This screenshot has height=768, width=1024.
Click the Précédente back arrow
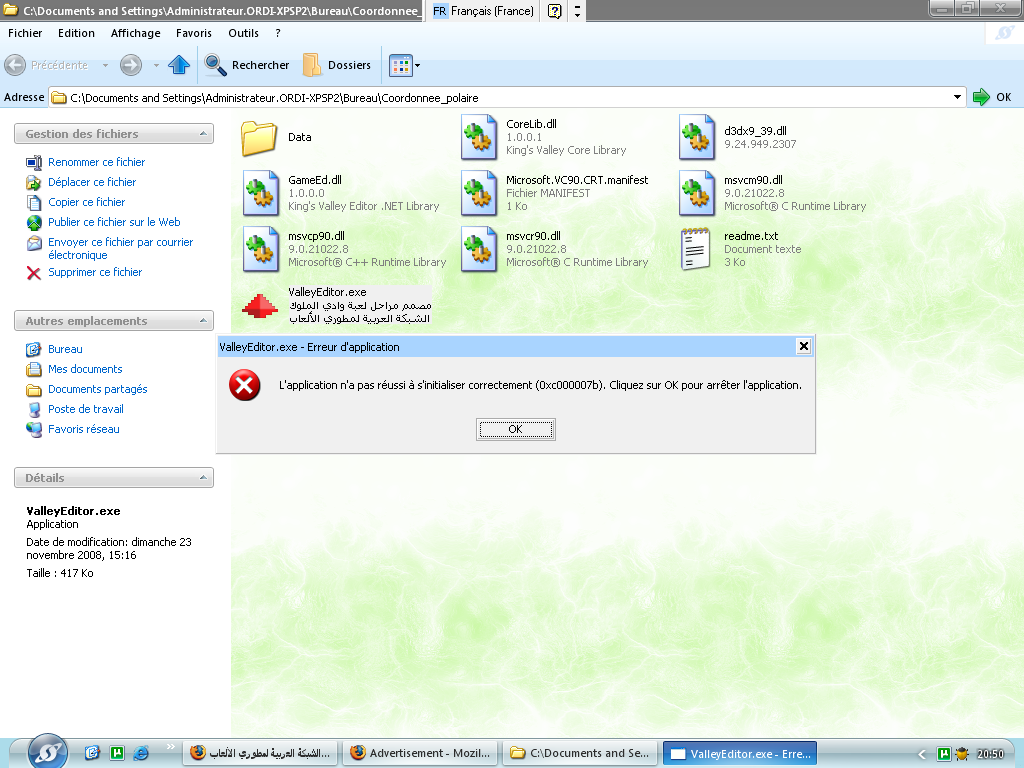pyautogui.click(x=15, y=65)
